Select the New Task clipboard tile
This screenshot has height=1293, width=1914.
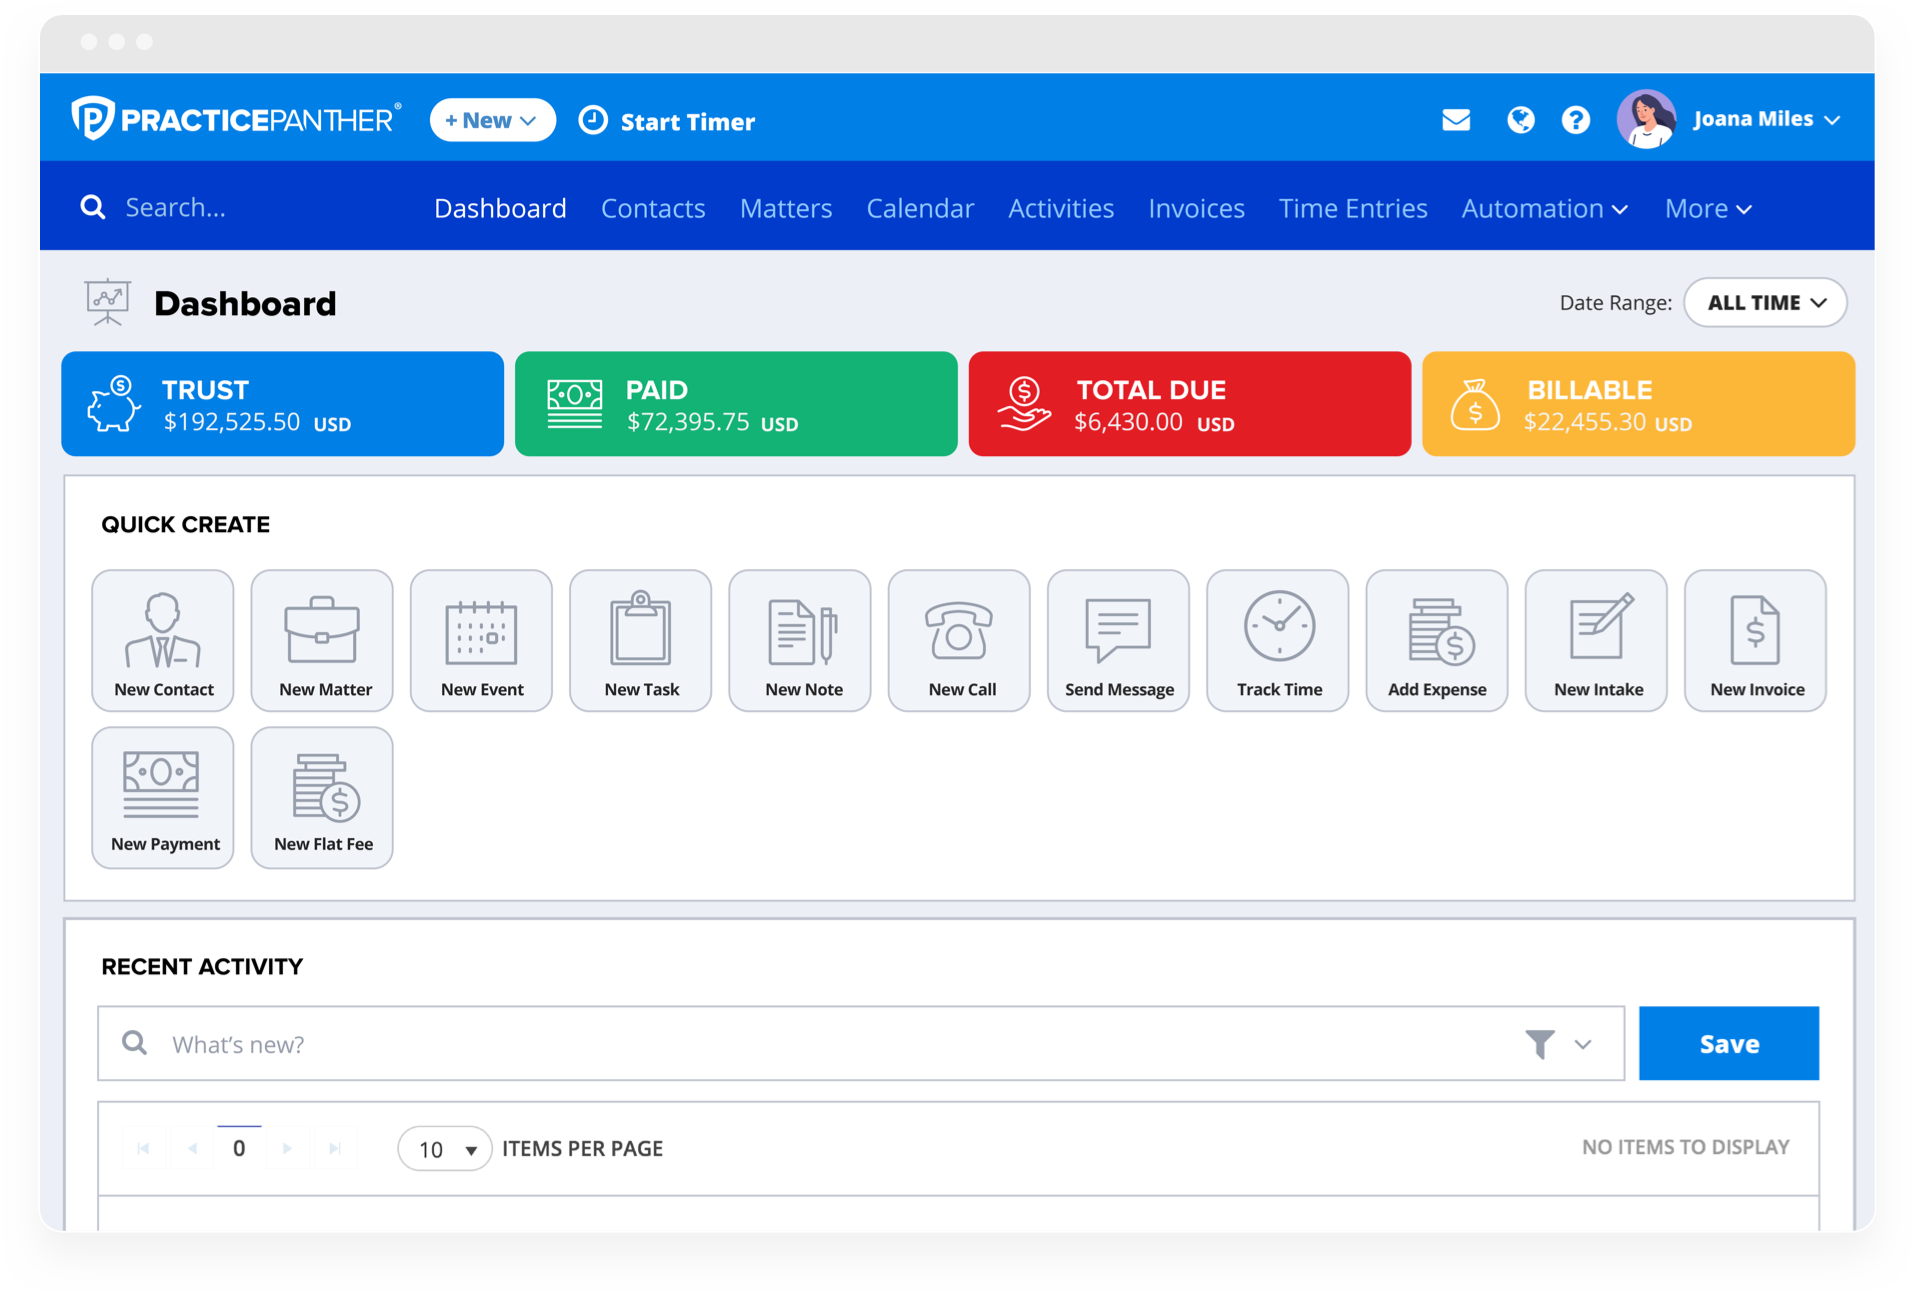[641, 640]
